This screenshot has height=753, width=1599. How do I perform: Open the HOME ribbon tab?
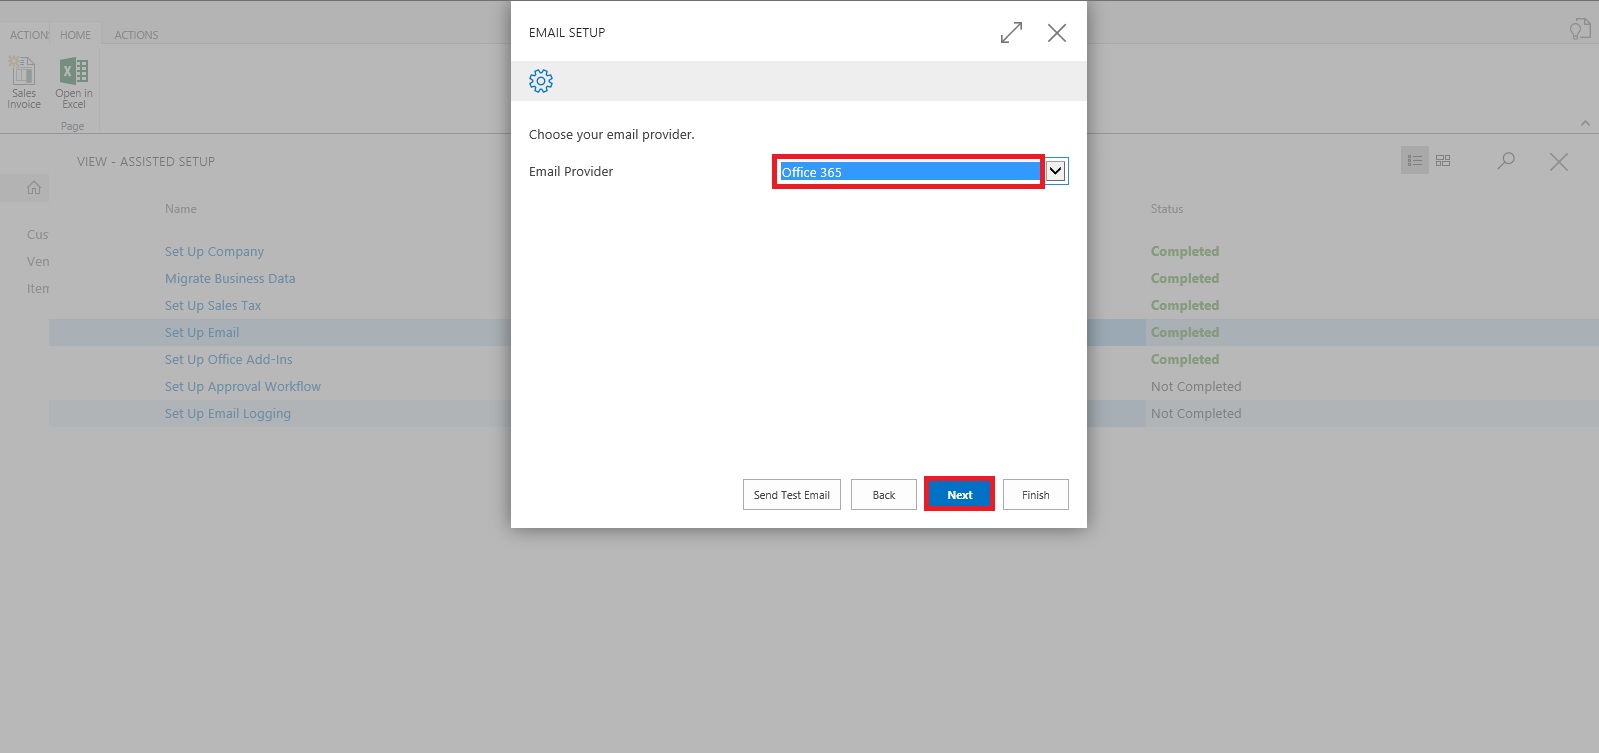(x=75, y=35)
